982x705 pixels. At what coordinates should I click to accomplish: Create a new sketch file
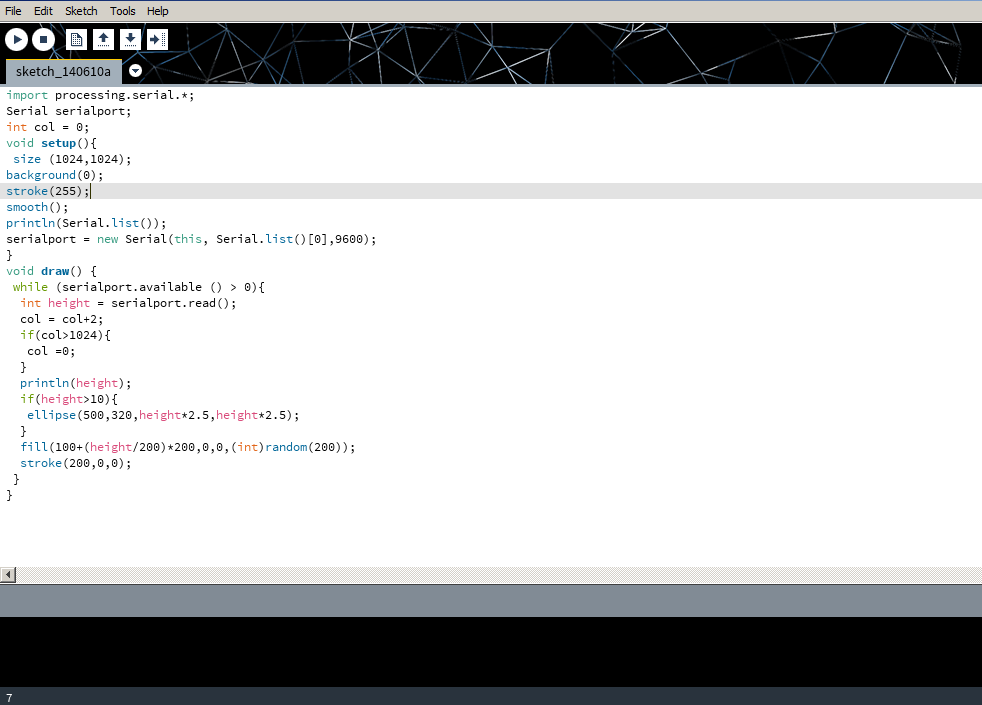(76, 39)
